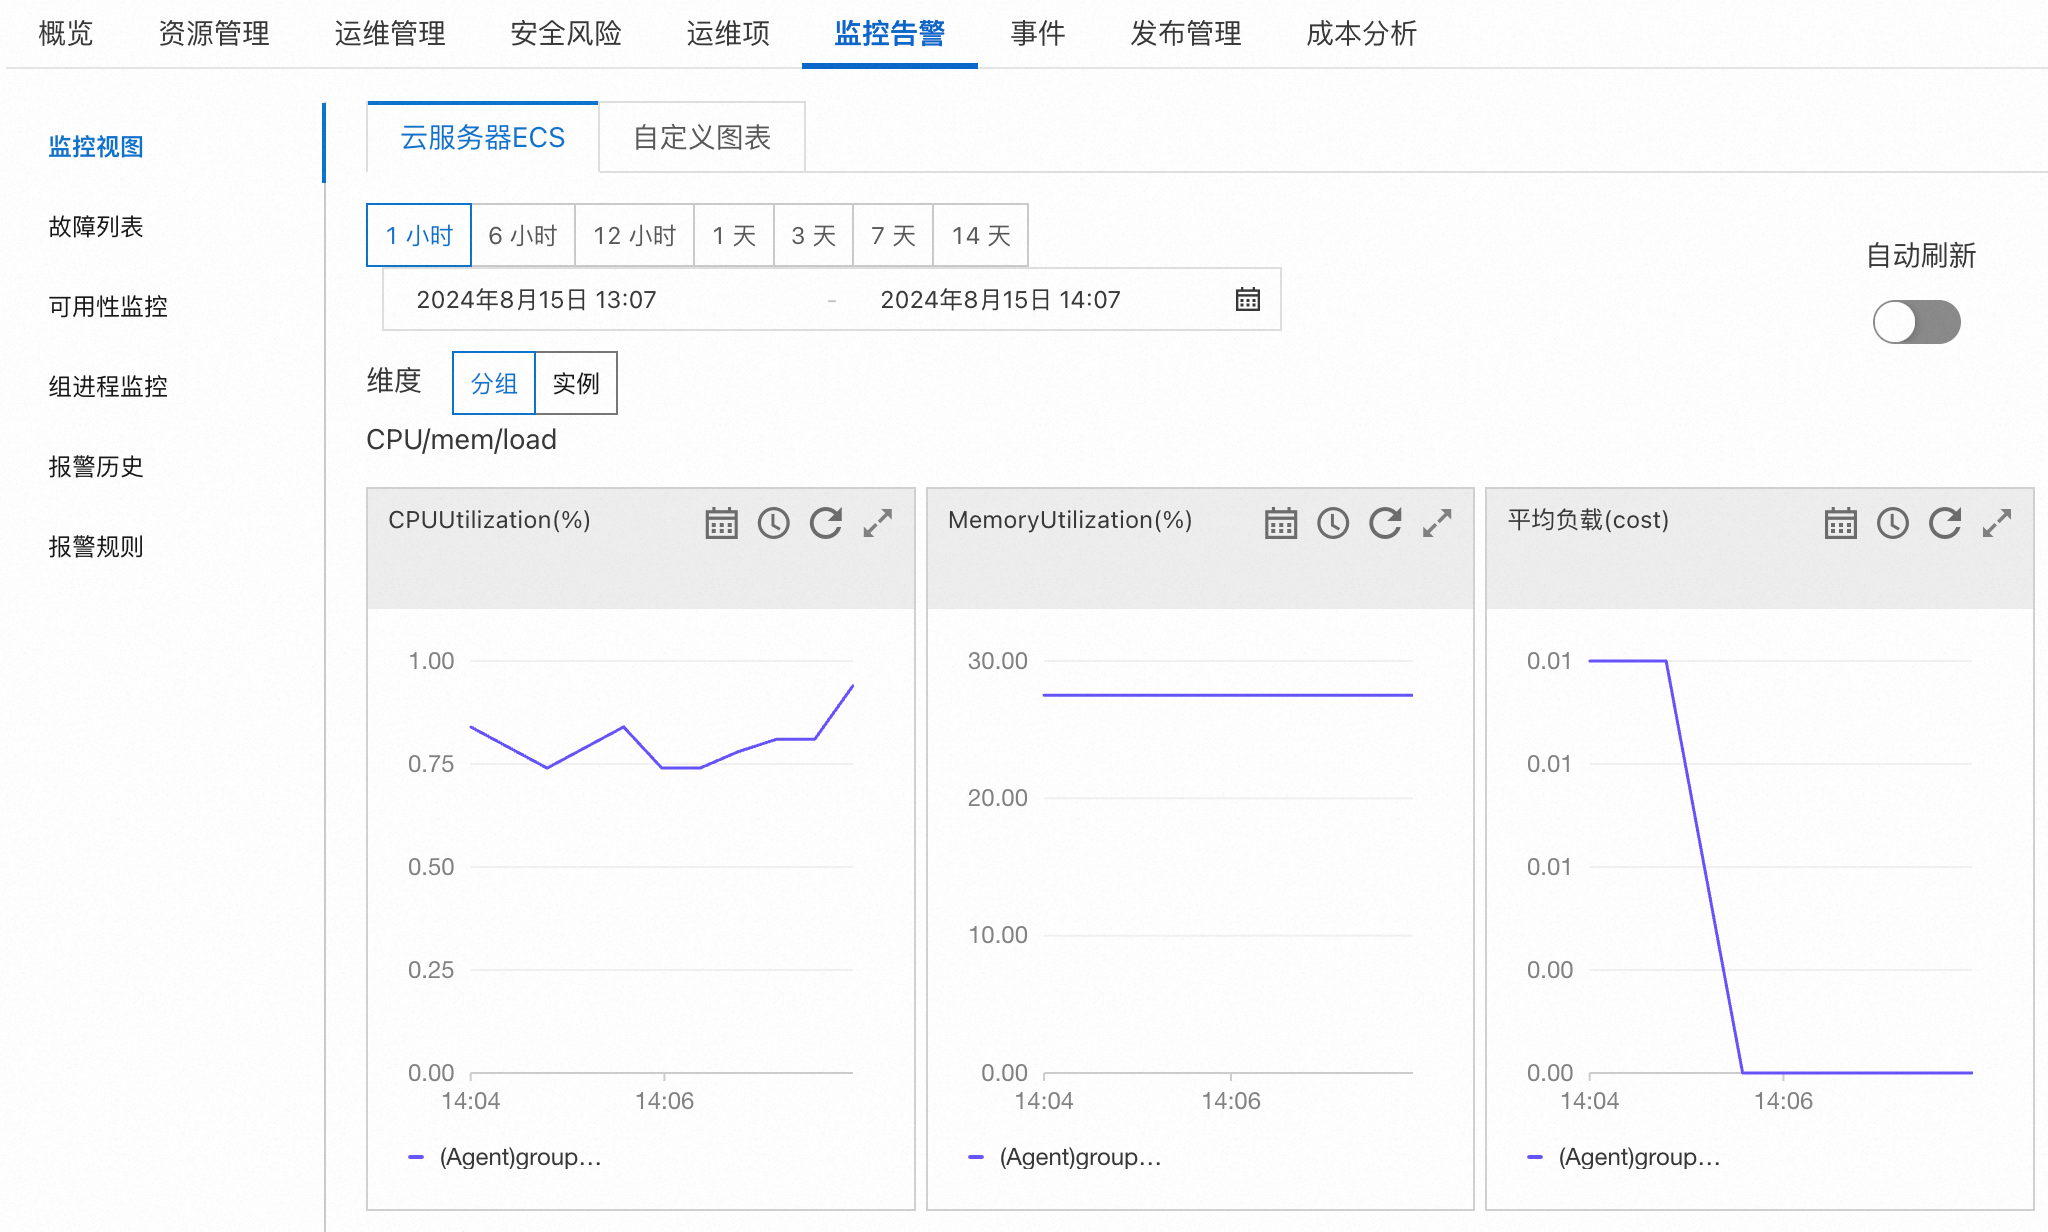Open the 监控告警 top tab

tap(890, 34)
